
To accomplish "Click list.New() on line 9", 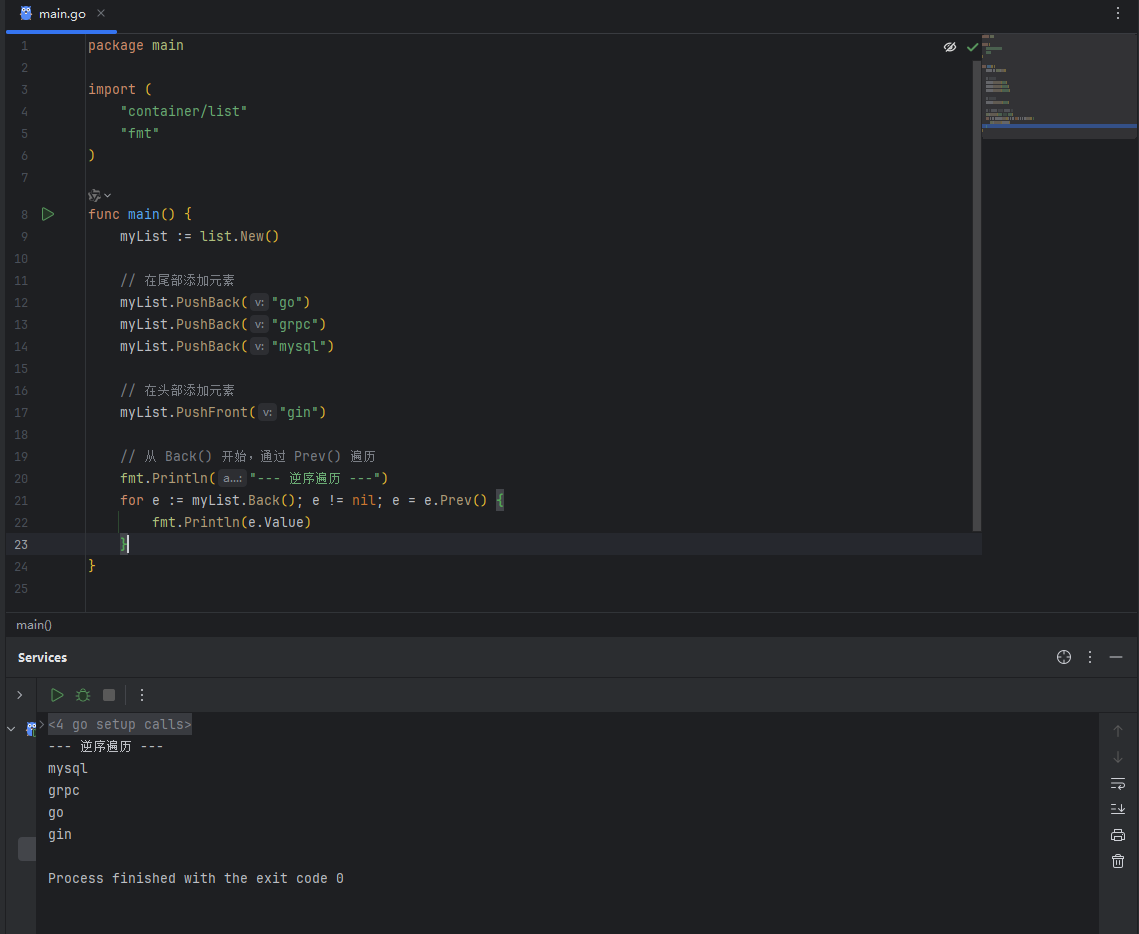I will point(240,237).
